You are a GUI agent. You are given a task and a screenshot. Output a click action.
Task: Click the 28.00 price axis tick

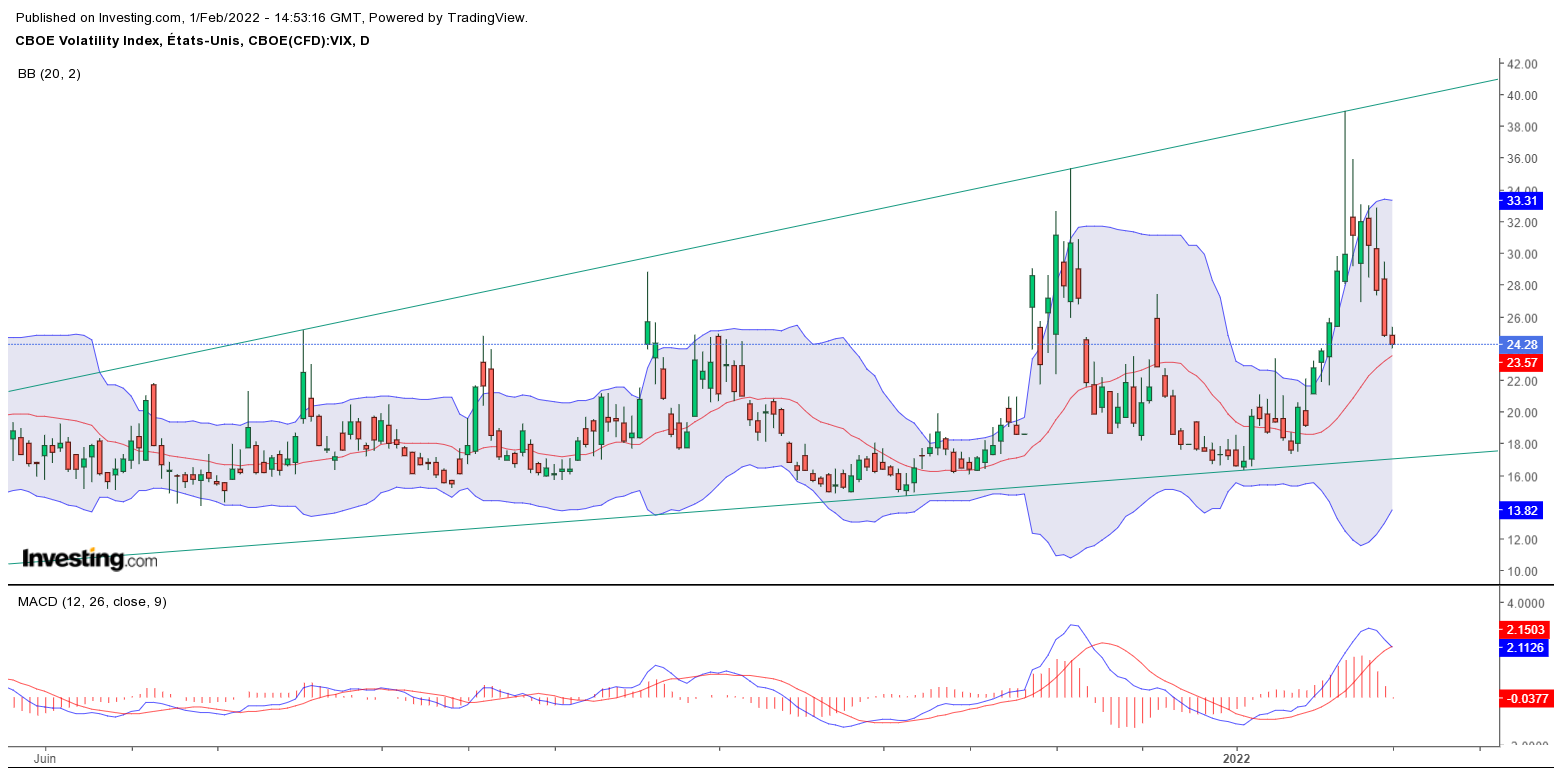pos(1521,286)
